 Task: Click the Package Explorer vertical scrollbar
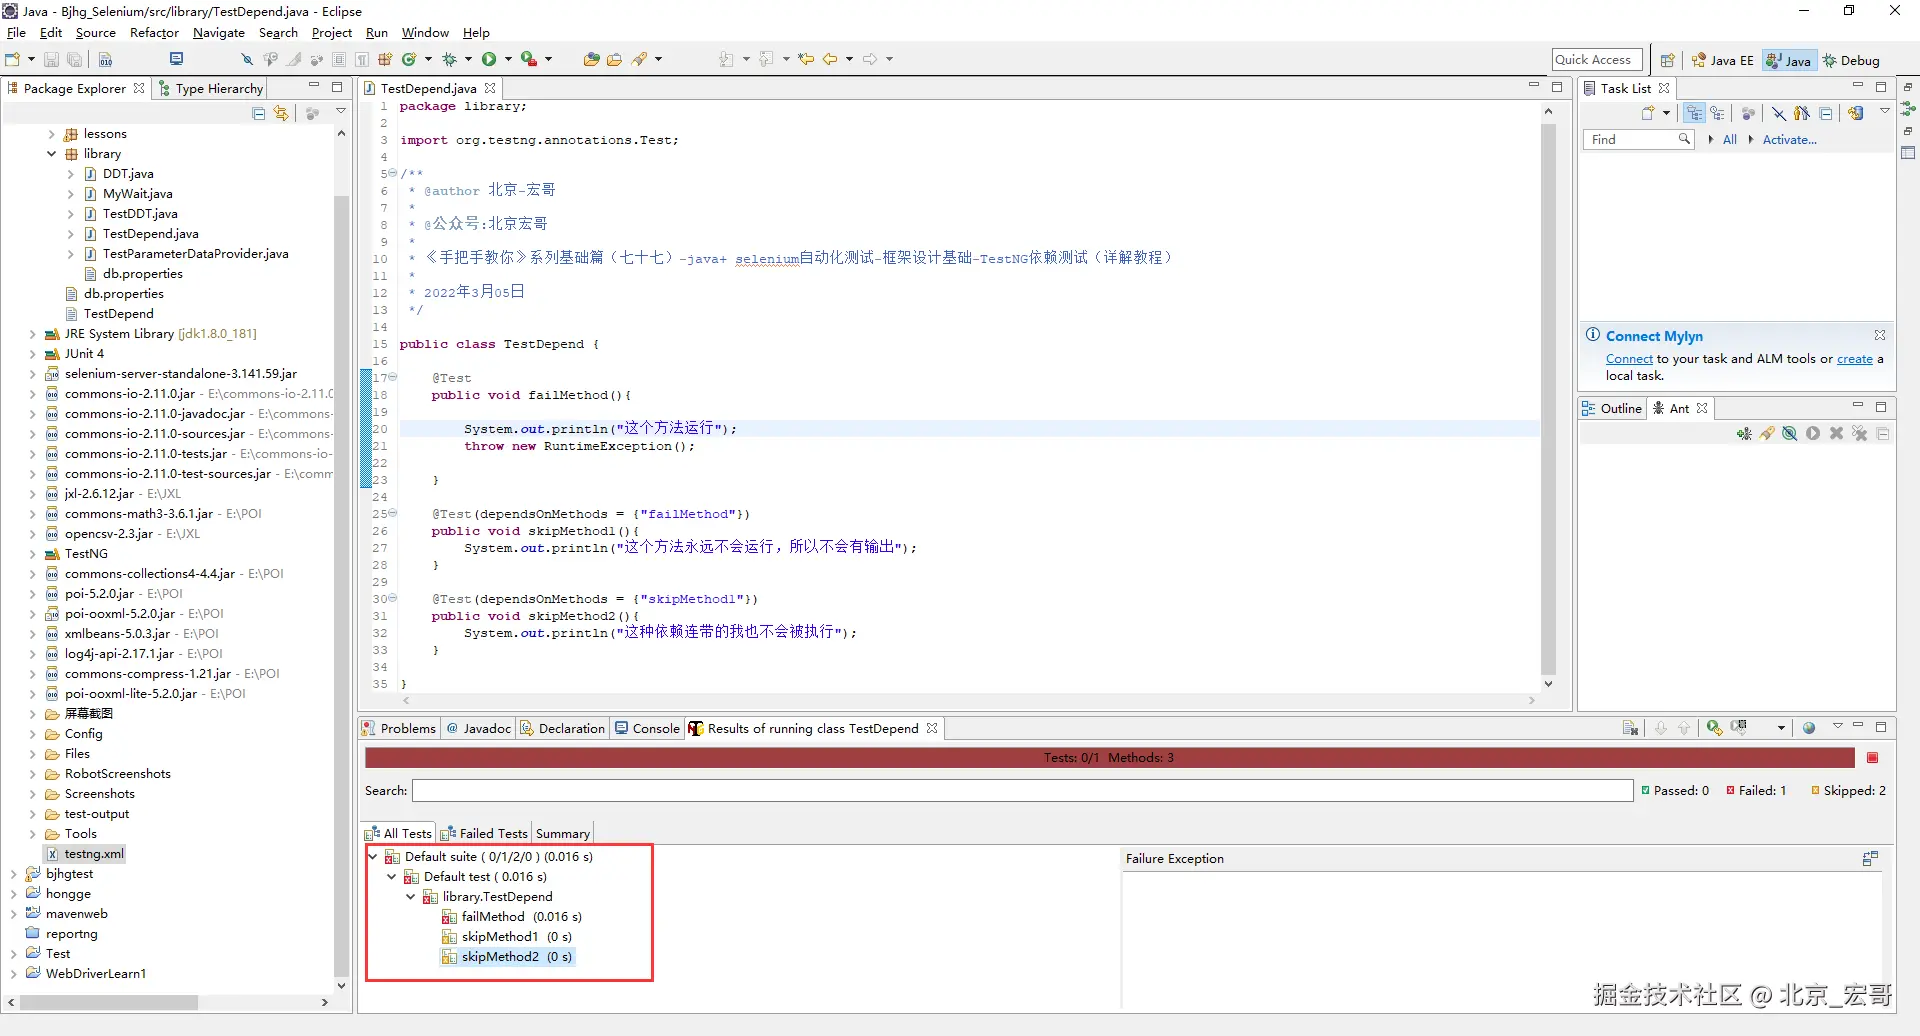[x=341, y=585]
